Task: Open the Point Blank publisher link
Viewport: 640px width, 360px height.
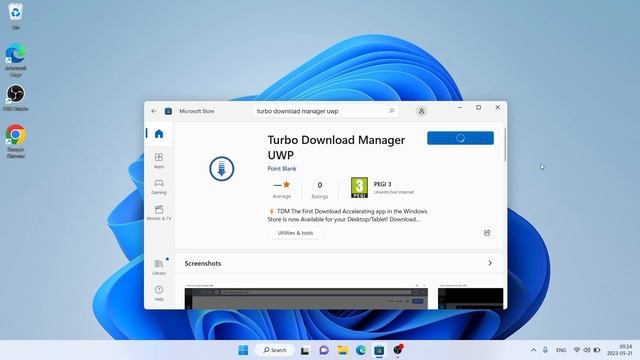Action: (282, 168)
